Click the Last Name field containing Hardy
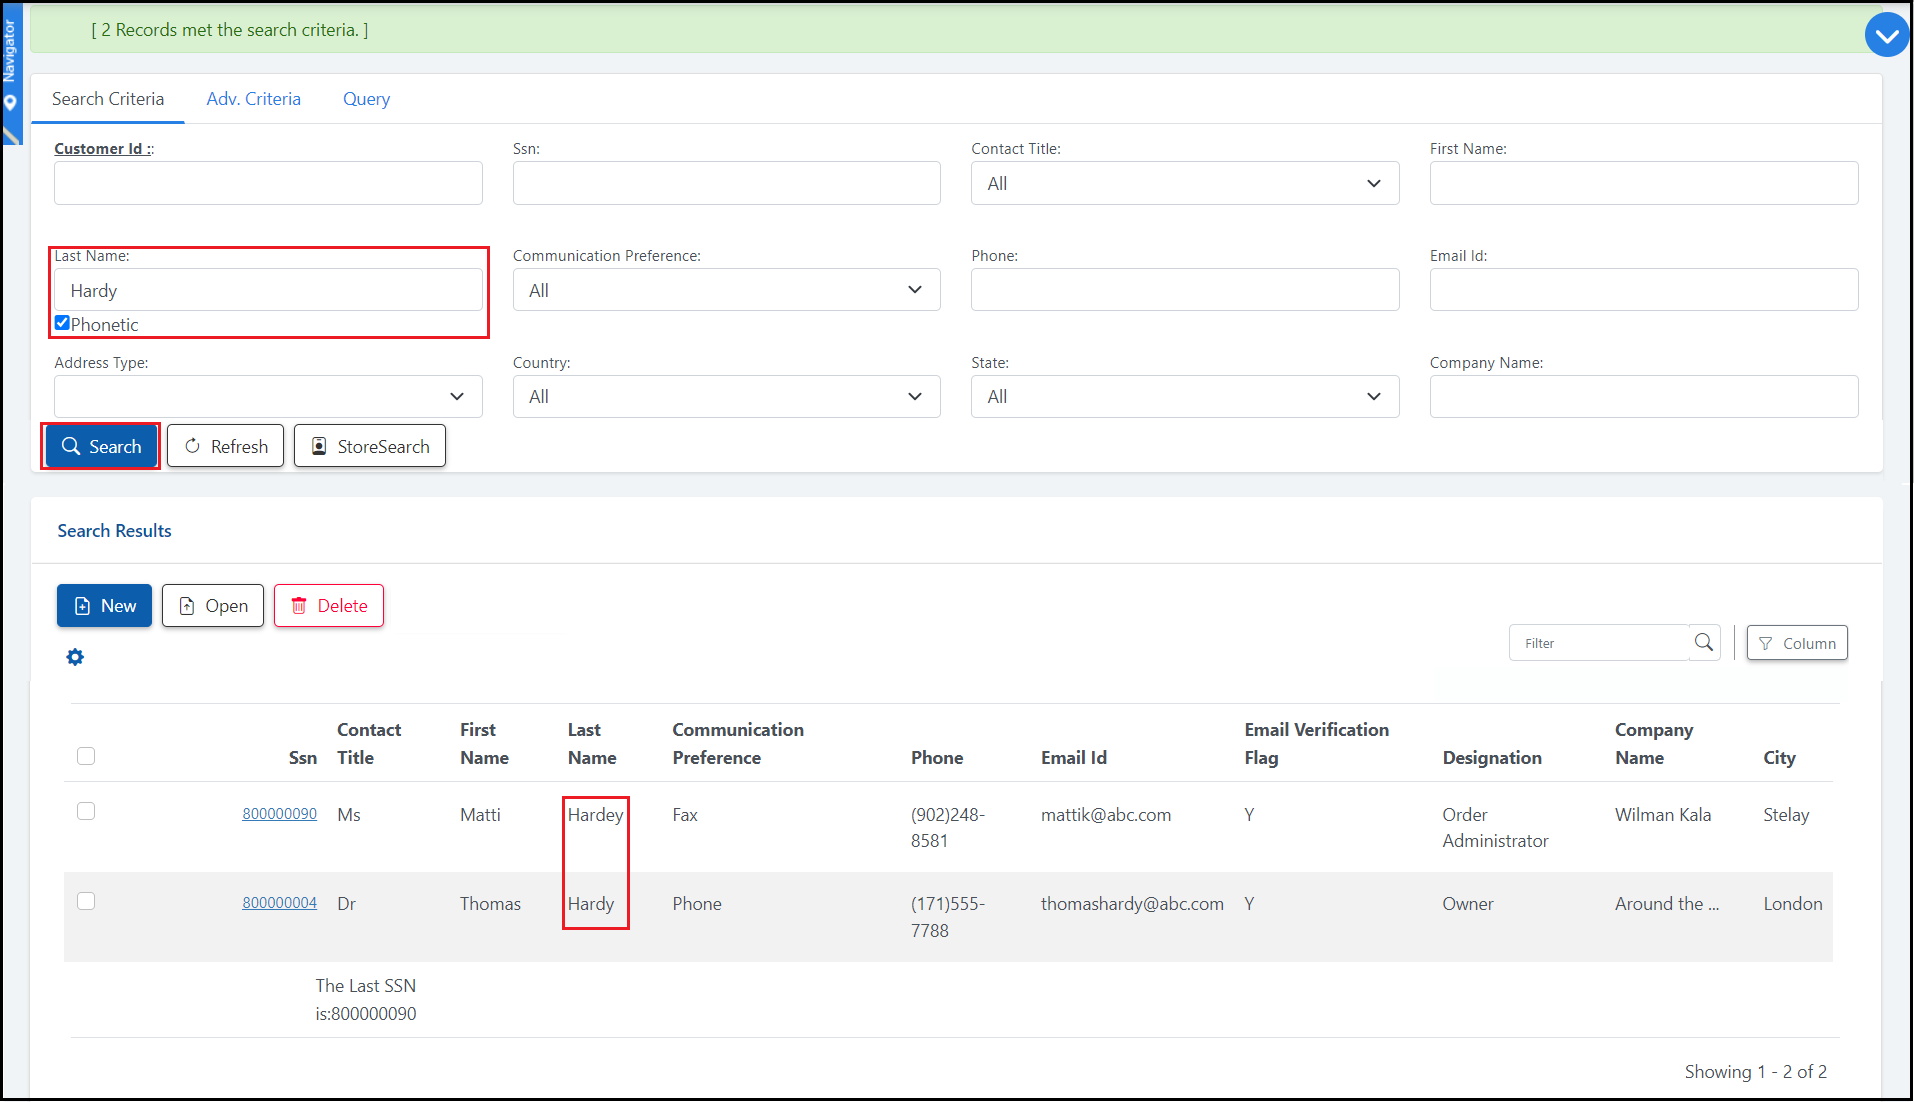The image size is (1914, 1102). [x=268, y=290]
